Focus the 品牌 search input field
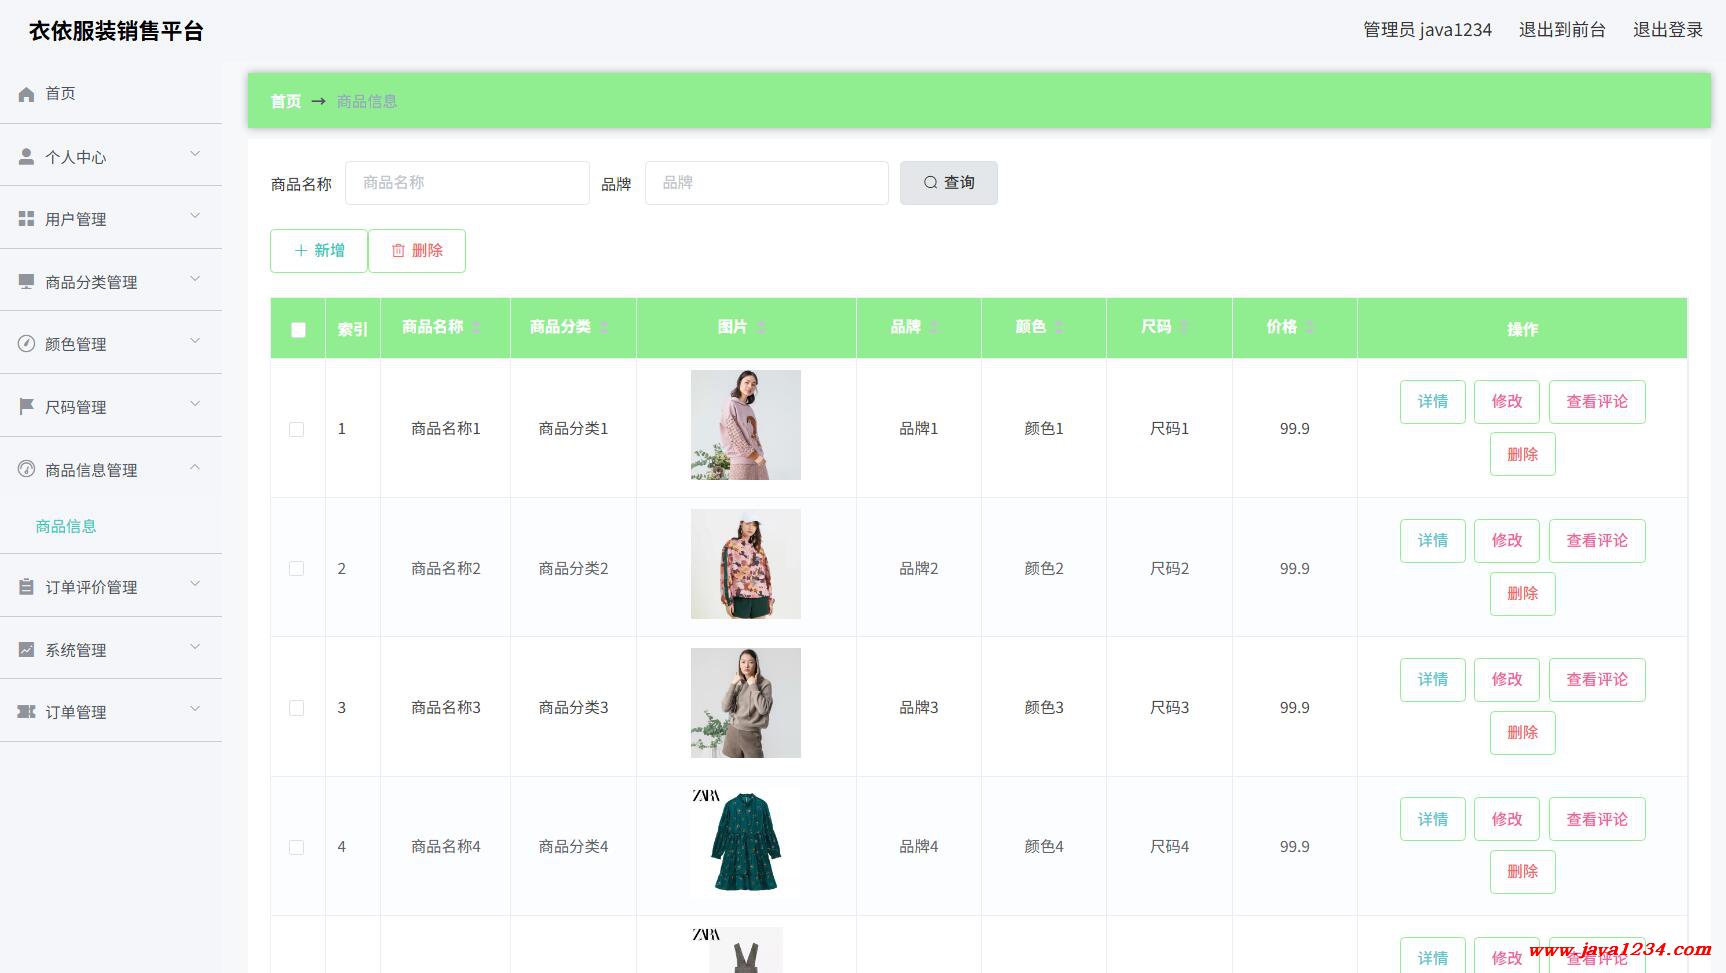 [767, 183]
